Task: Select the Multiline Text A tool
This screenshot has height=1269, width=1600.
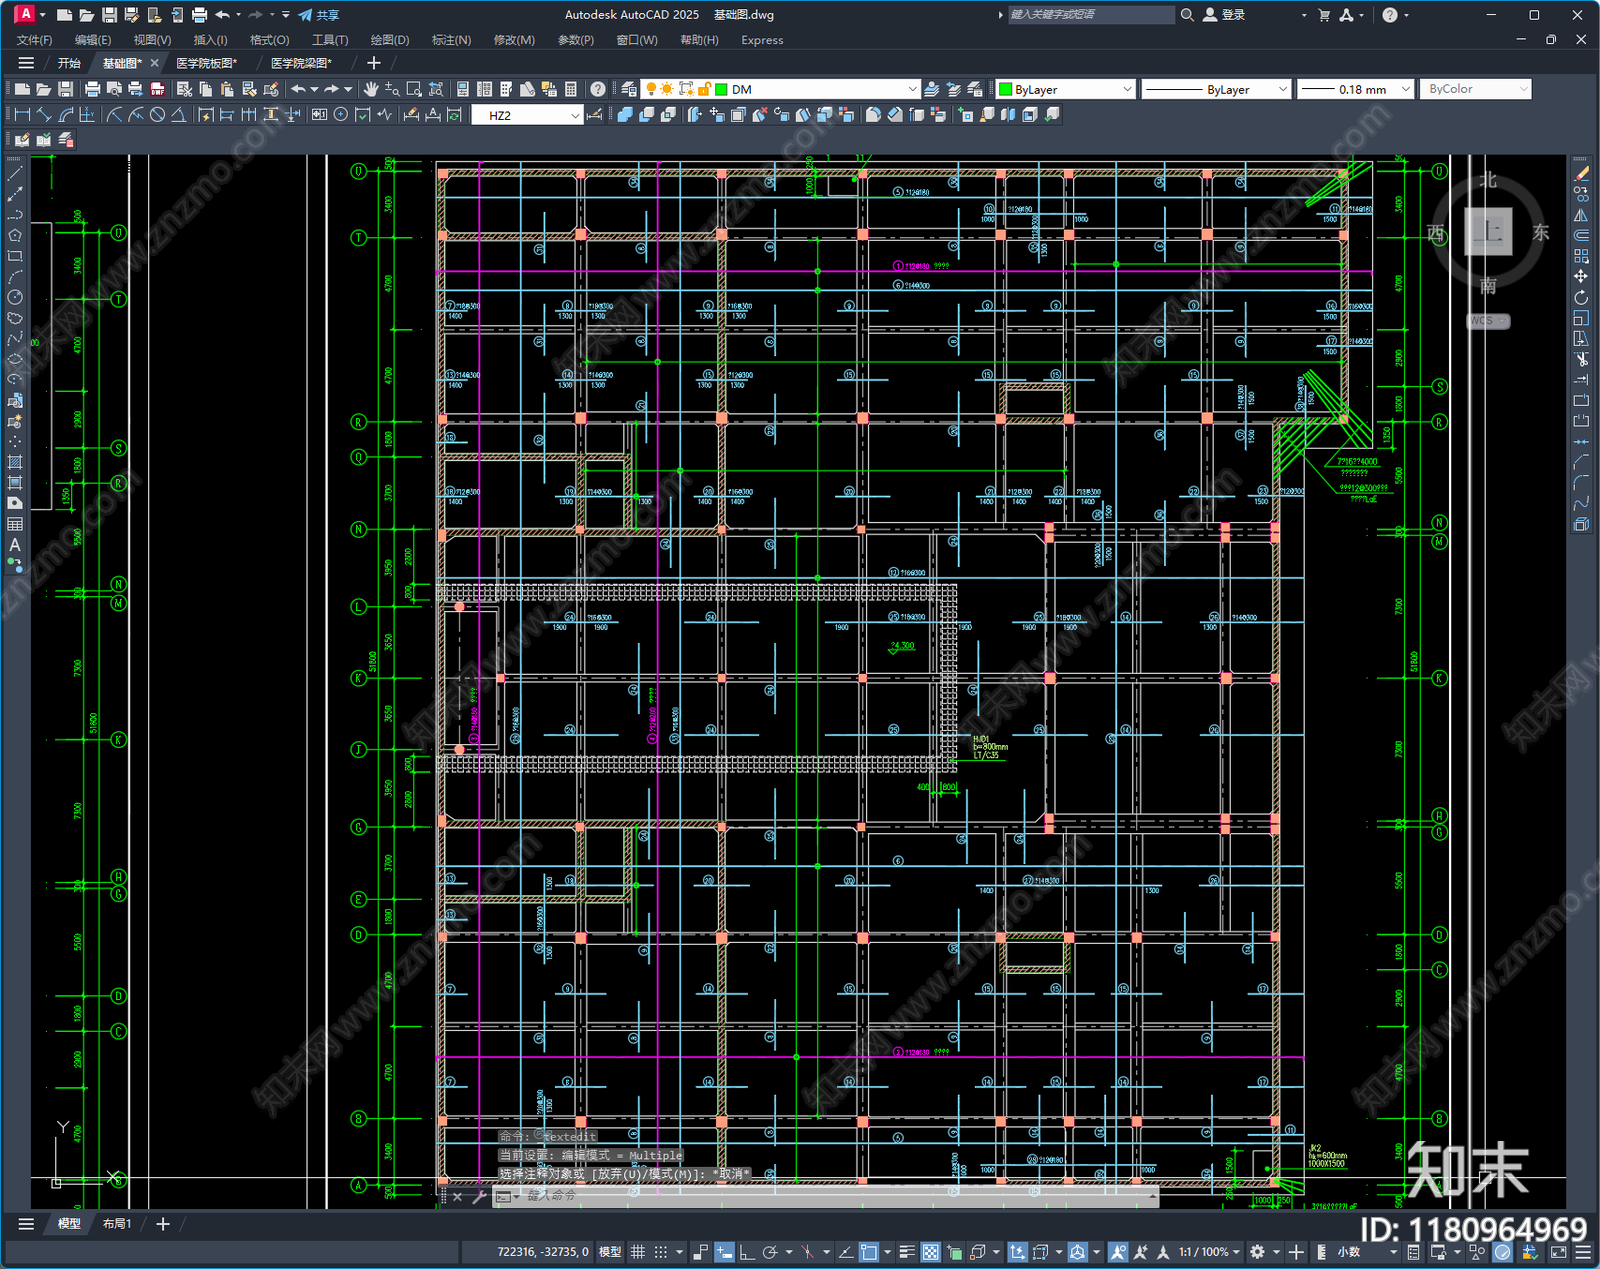Action: (x=15, y=545)
